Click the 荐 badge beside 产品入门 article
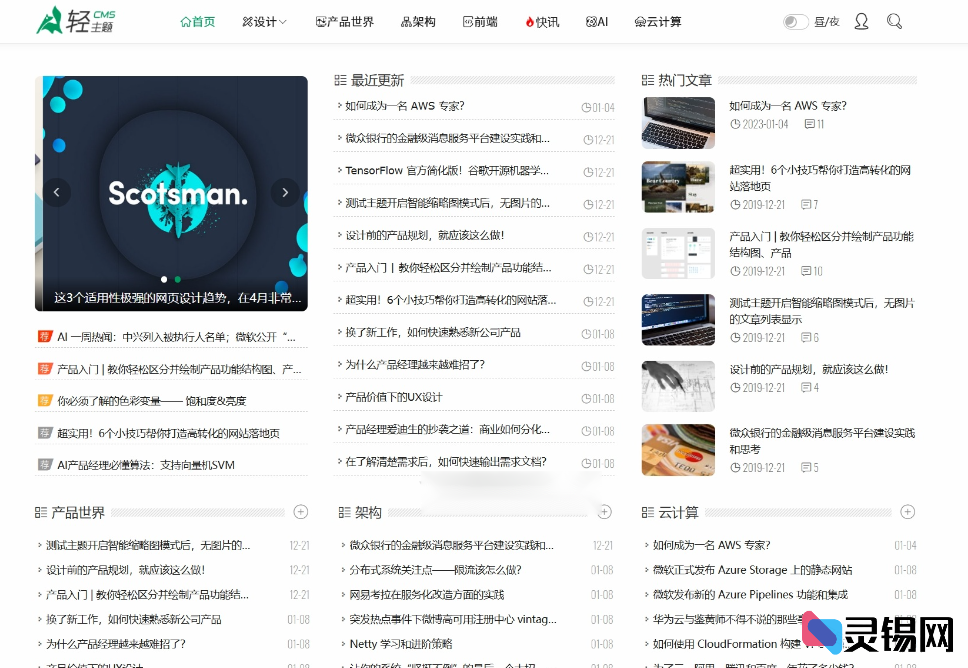Screen dimensions: 968x668 pos(45,368)
